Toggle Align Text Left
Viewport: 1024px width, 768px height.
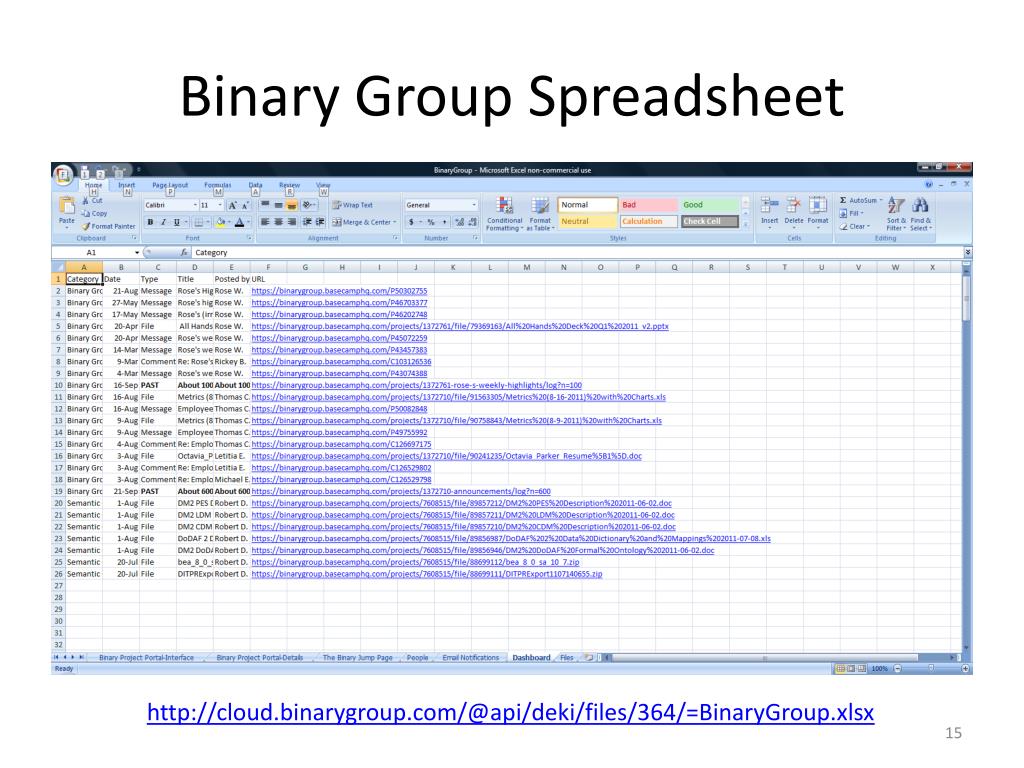point(265,222)
